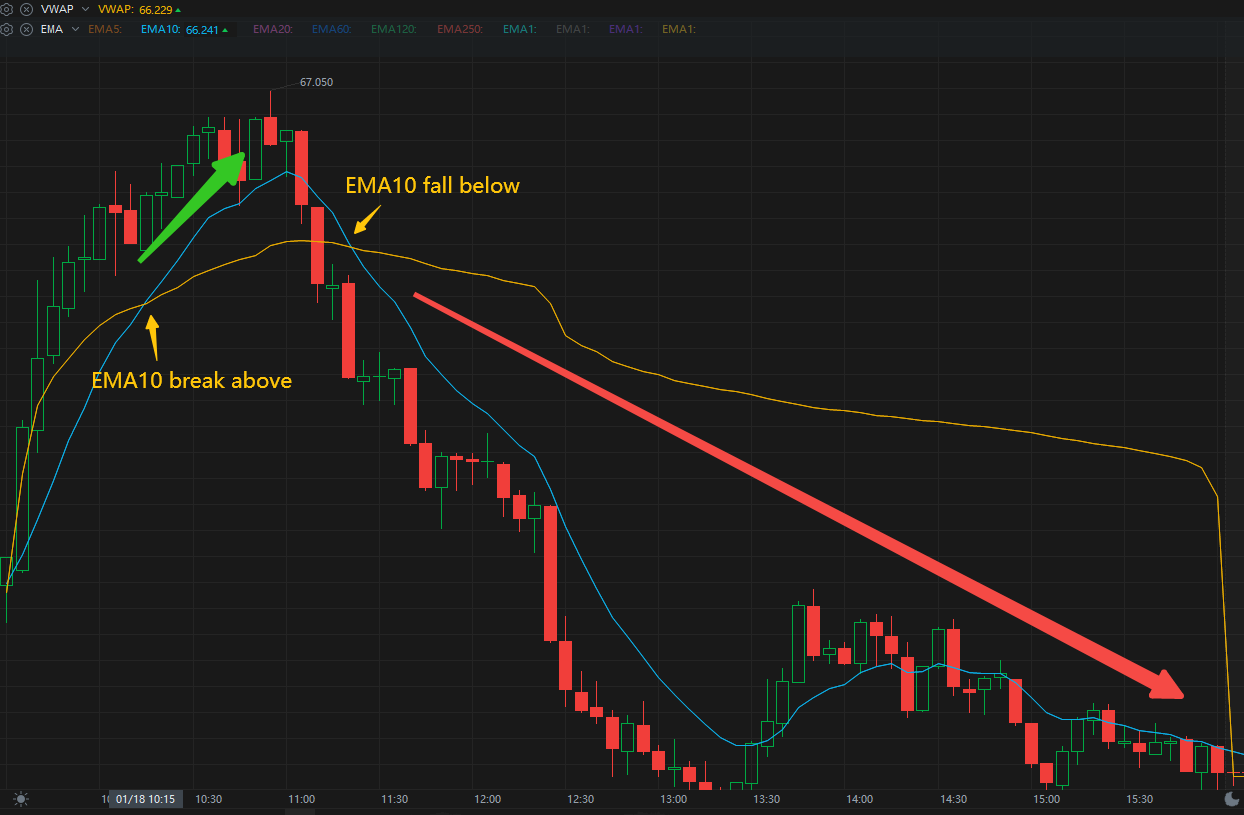The image size is (1244, 815).
Task: Remove the EMA indicator with its X icon
Action: [x=27, y=29]
